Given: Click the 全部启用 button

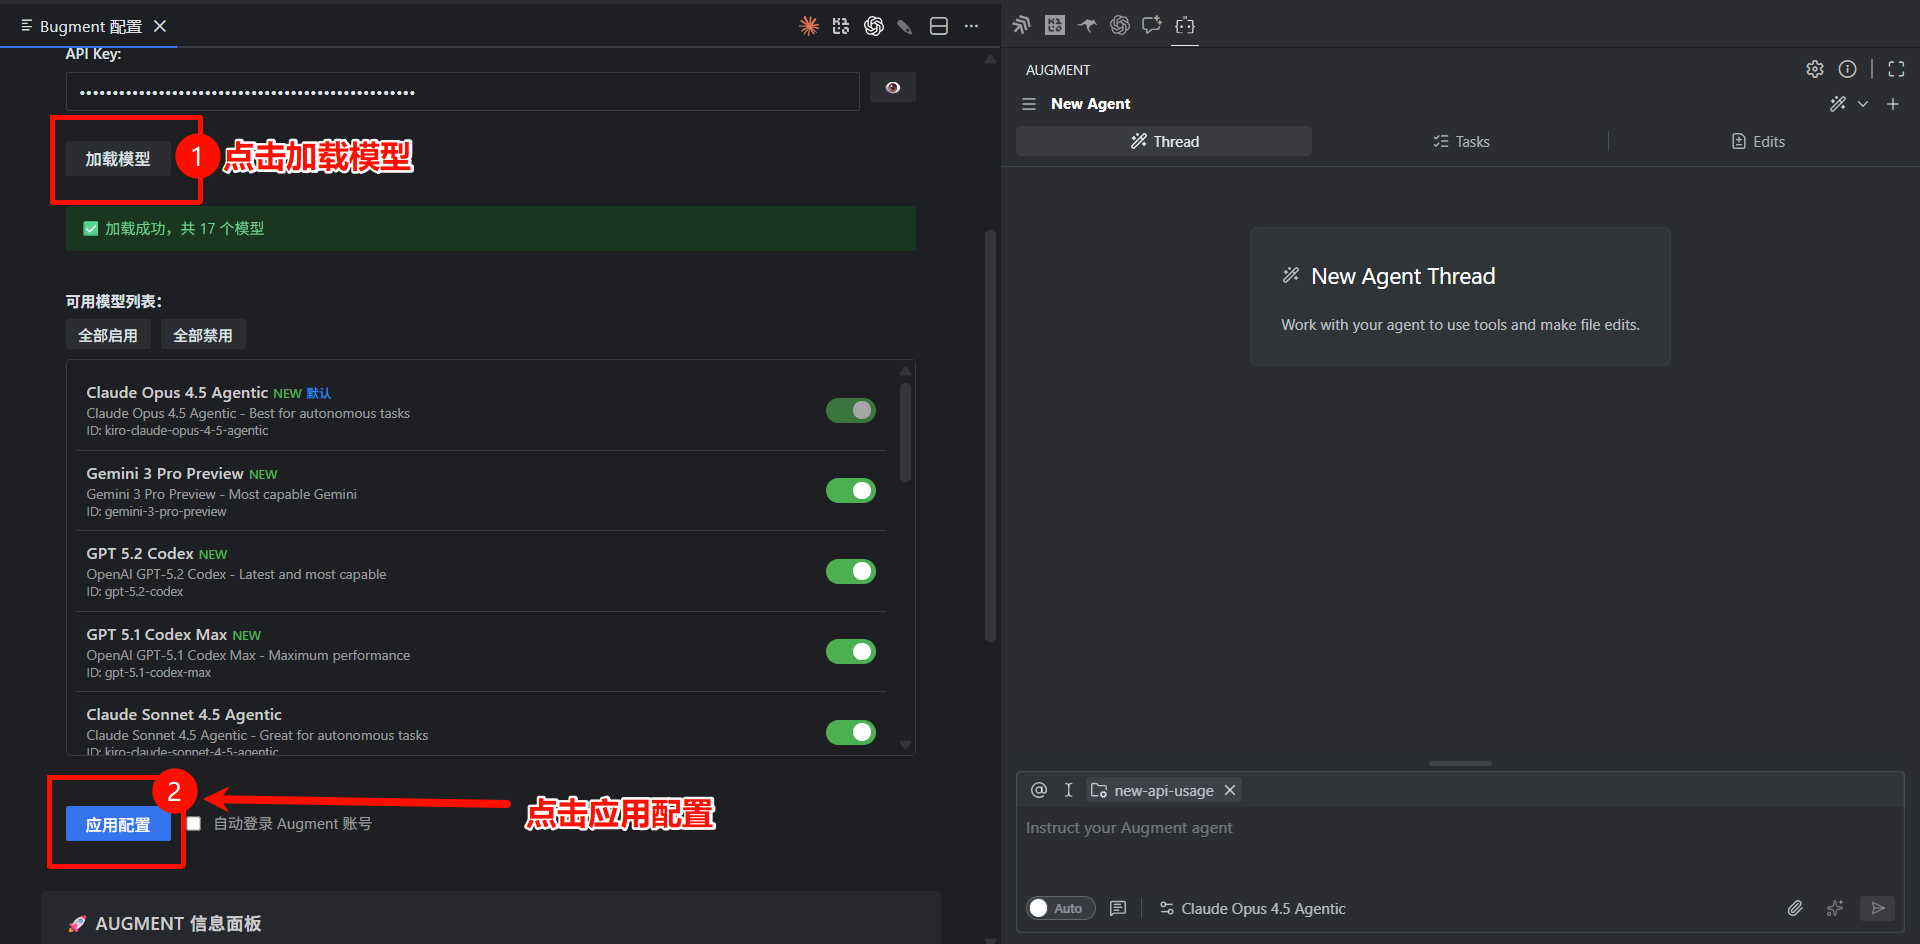Looking at the screenshot, I should 108,335.
